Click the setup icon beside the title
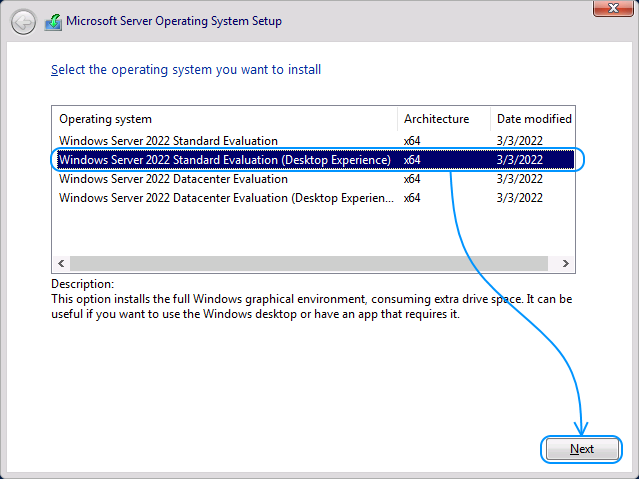The image size is (639, 479). [53, 22]
